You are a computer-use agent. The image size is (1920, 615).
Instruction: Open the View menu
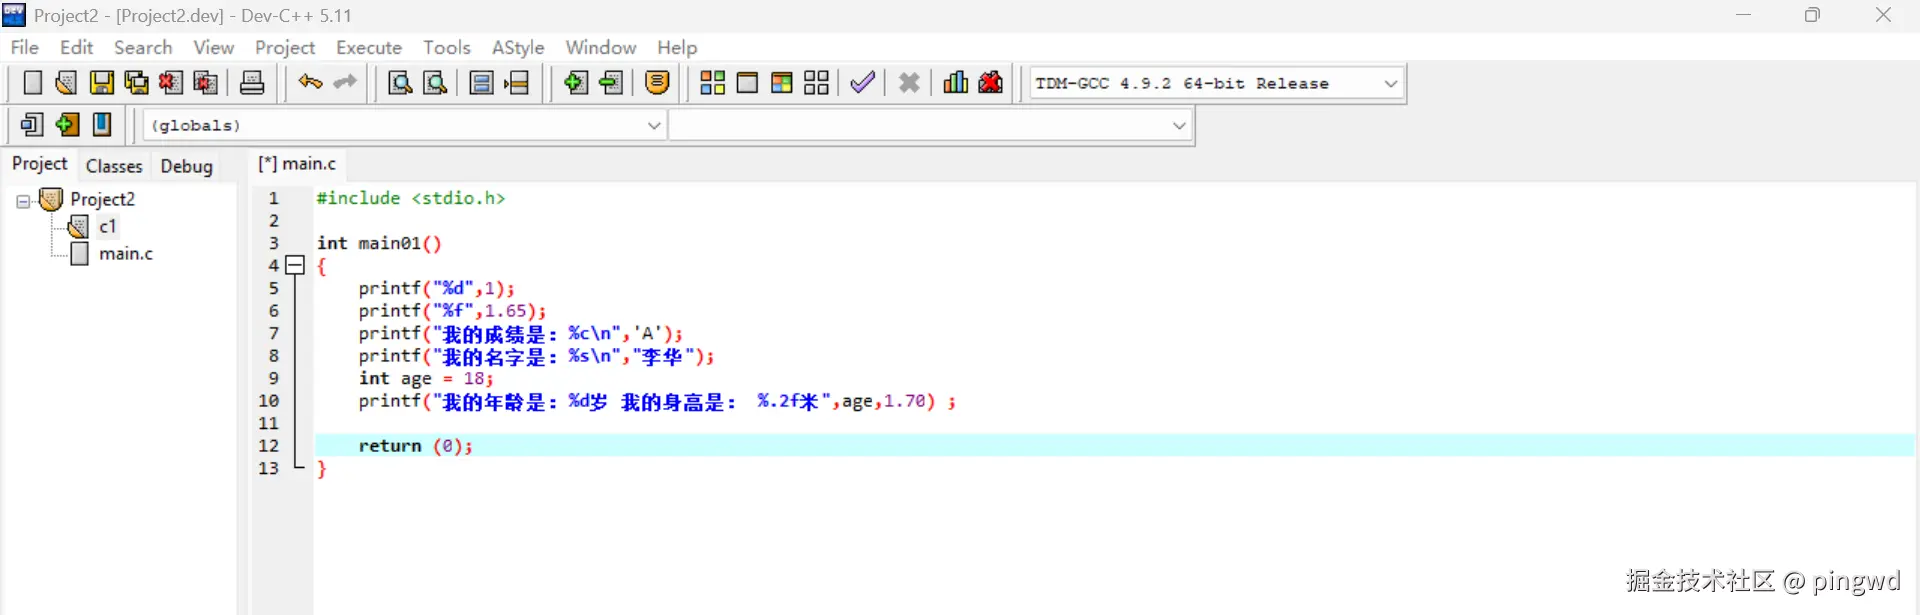[x=213, y=47]
